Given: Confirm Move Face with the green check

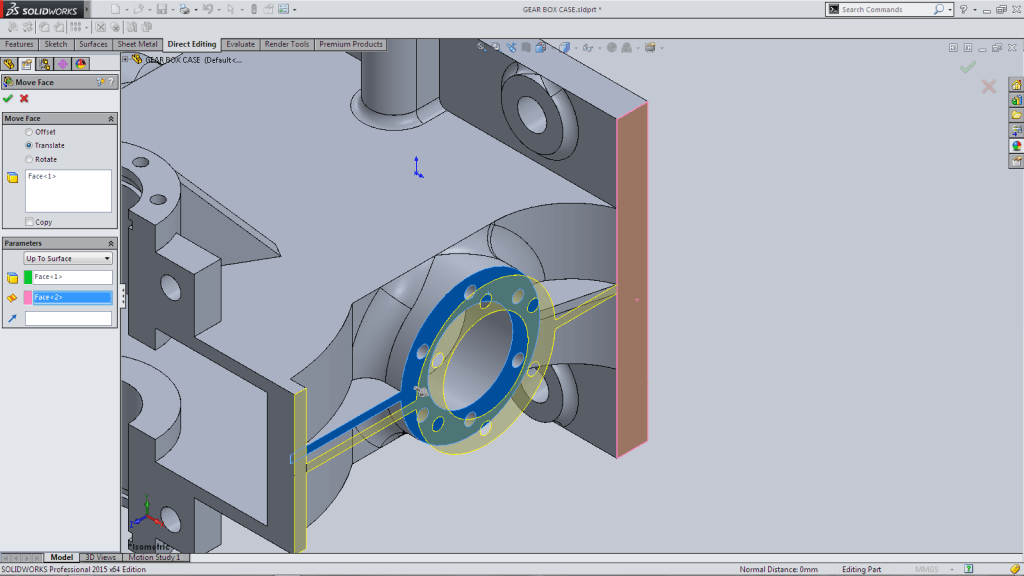Looking at the screenshot, I should (x=8, y=99).
